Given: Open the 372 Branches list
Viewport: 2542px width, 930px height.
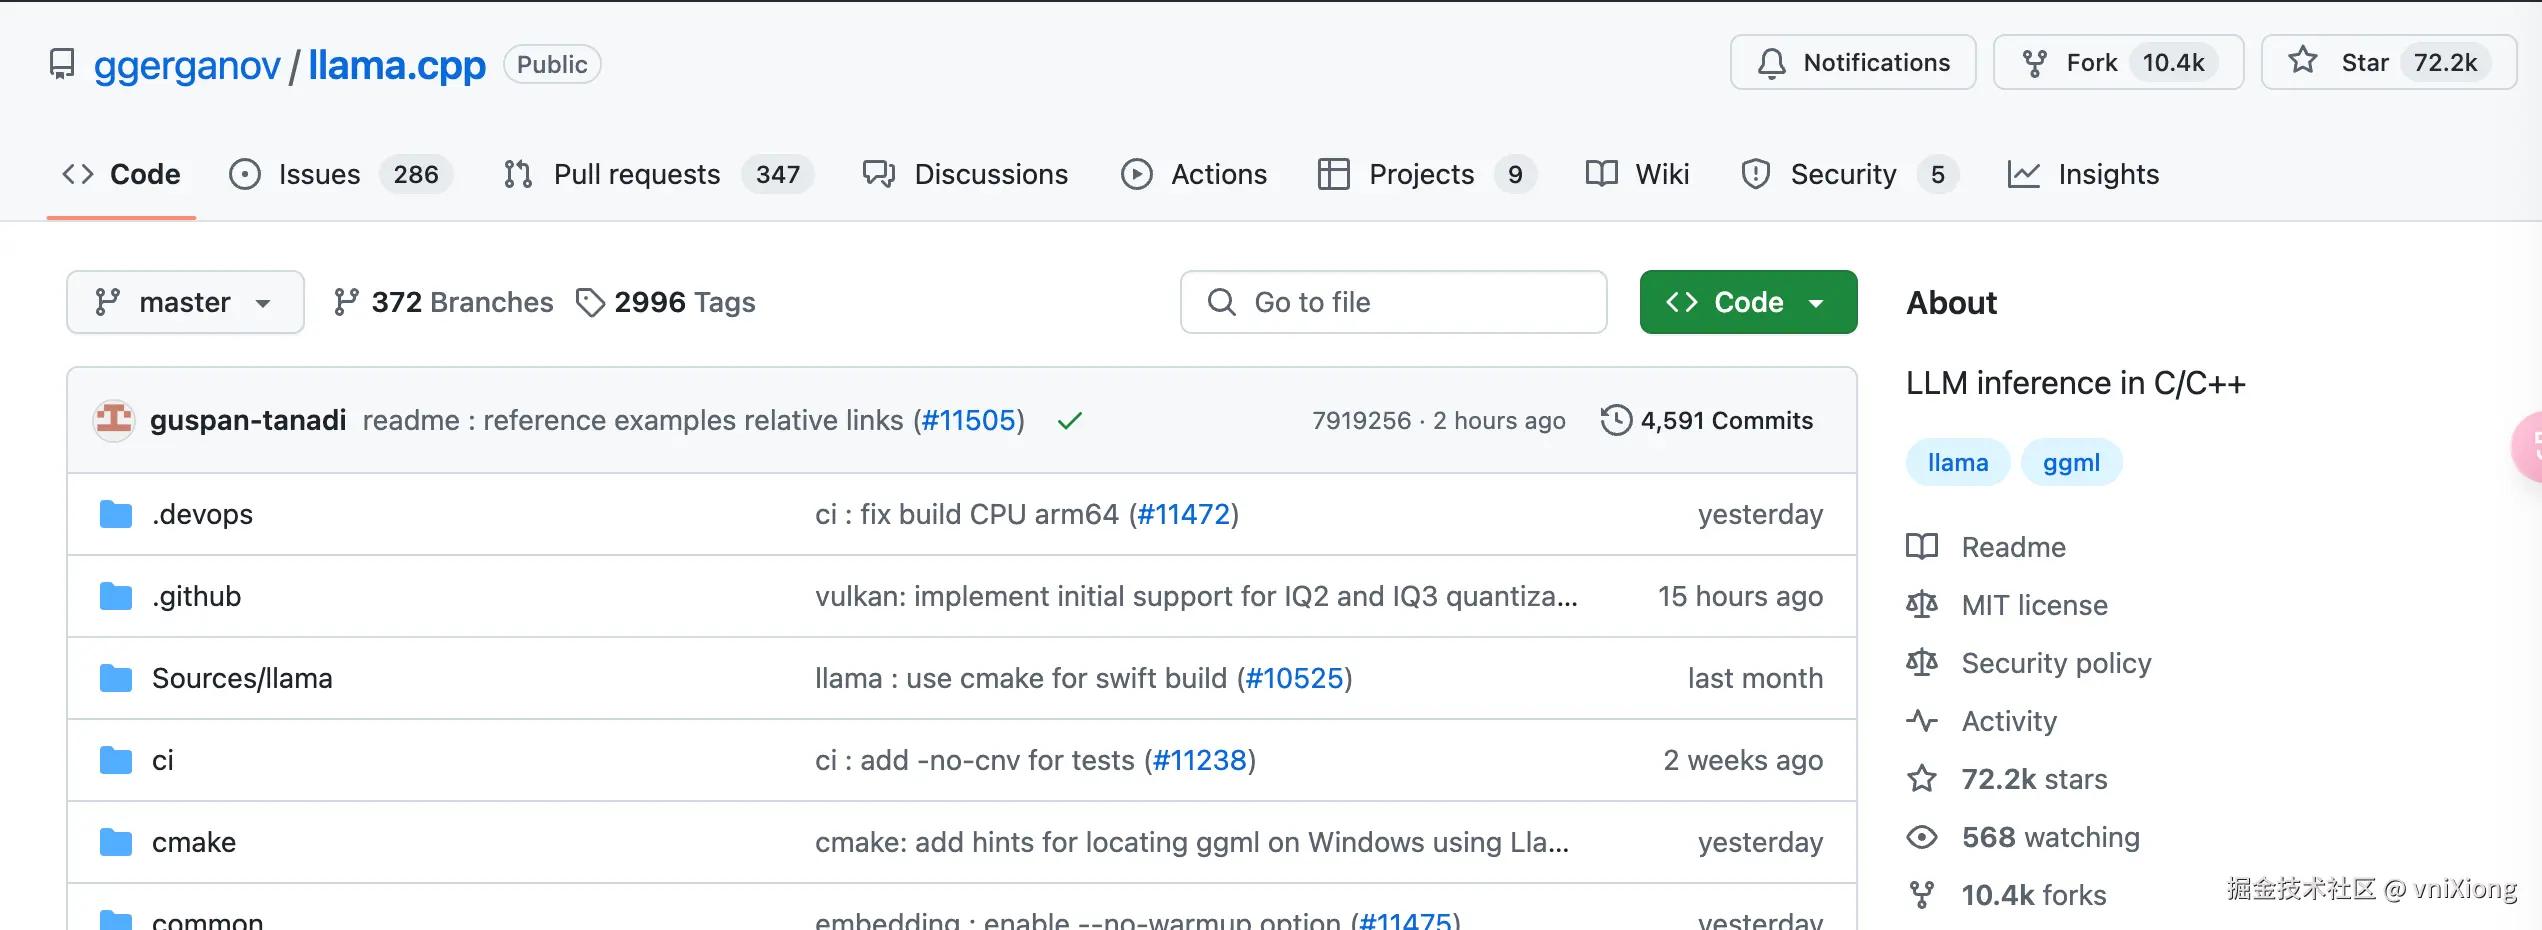Looking at the screenshot, I should pyautogui.click(x=443, y=302).
